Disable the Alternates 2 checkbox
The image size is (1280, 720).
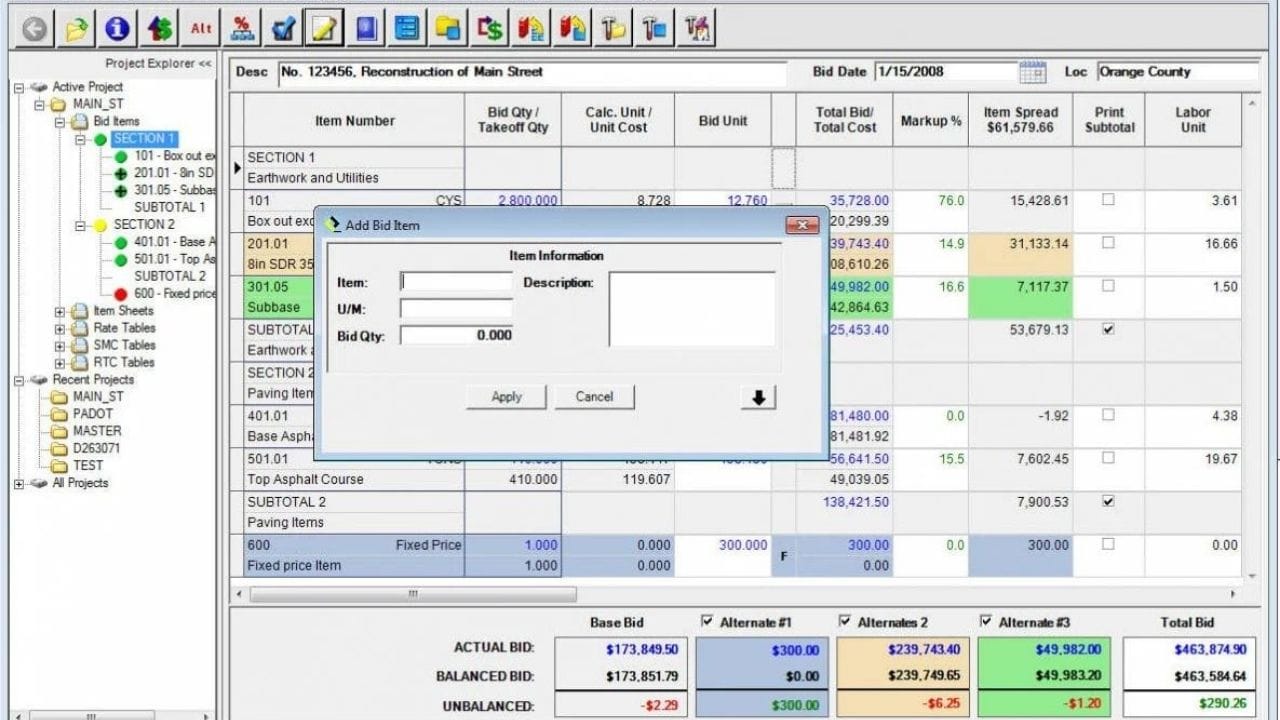pos(845,621)
